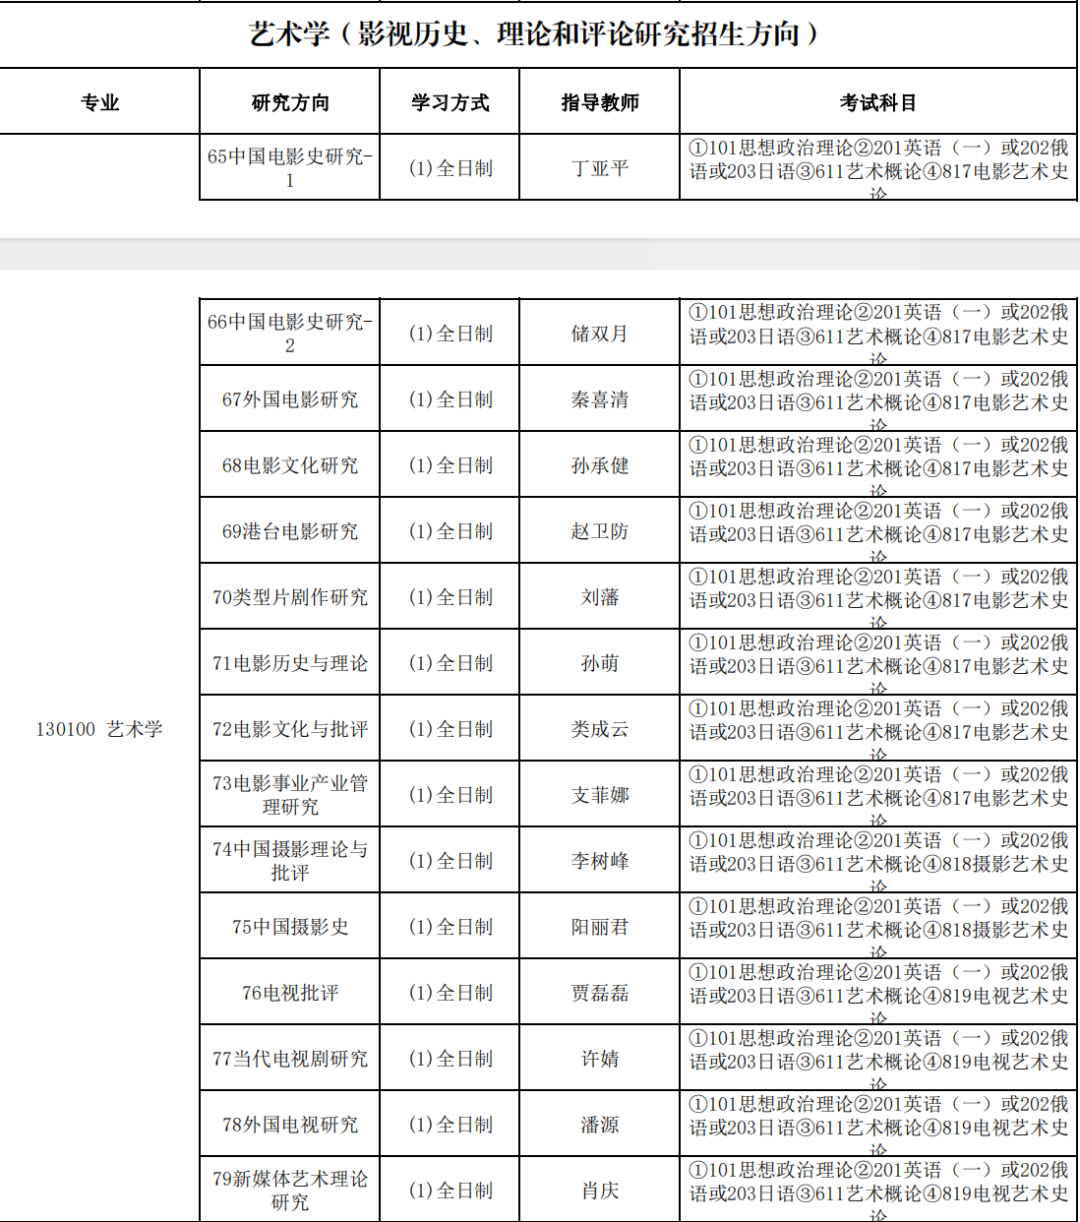Click the advisor name 赵卫防
The image size is (1080, 1222).
tap(600, 531)
